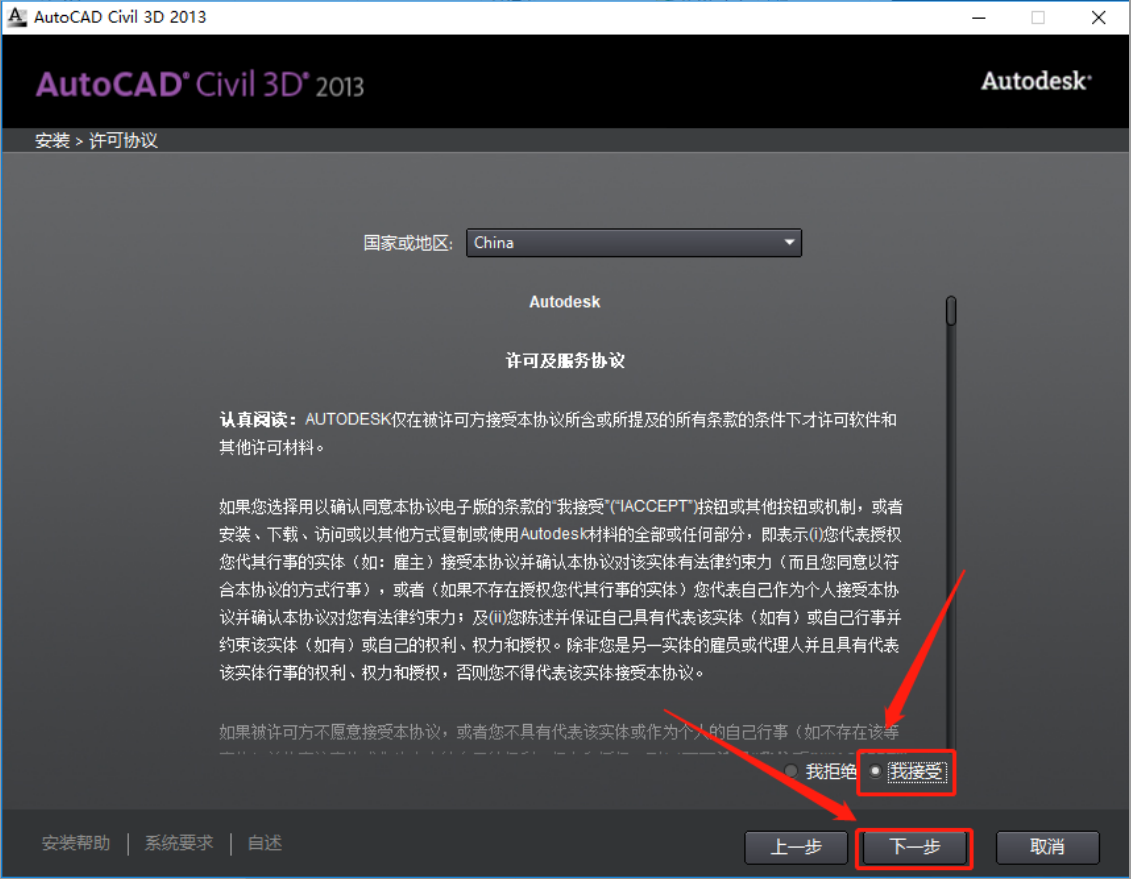Click 安装 in the breadcrumb path
The image size is (1131, 879).
[52, 141]
